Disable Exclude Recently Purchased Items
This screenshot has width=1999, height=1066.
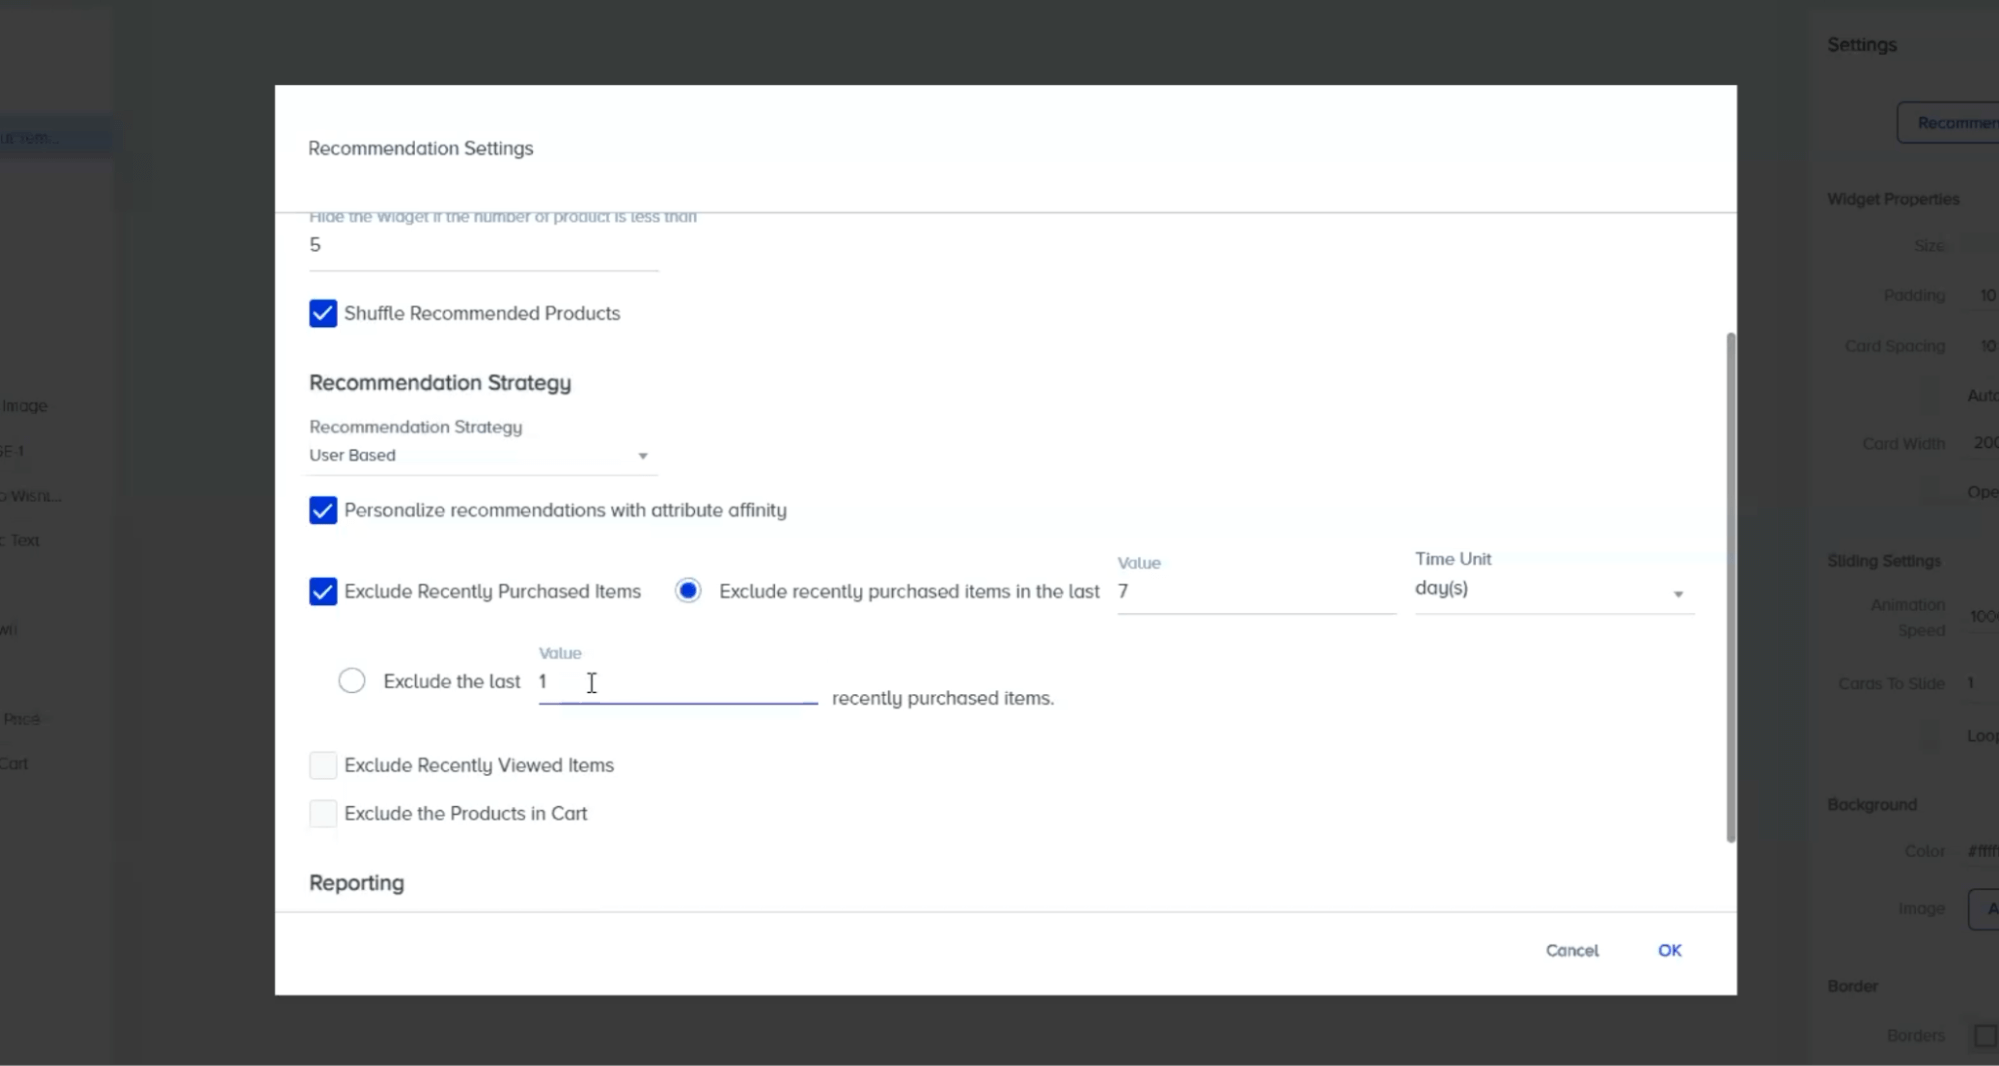(322, 591)
